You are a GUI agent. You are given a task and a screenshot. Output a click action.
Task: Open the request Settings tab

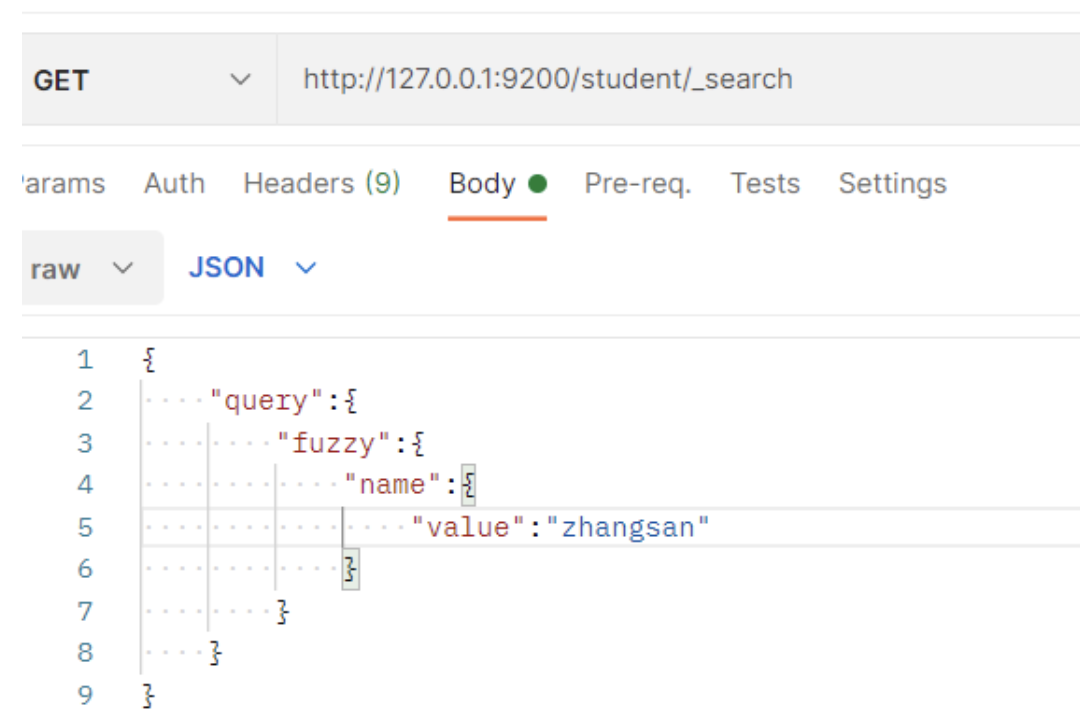pos(892,184)
